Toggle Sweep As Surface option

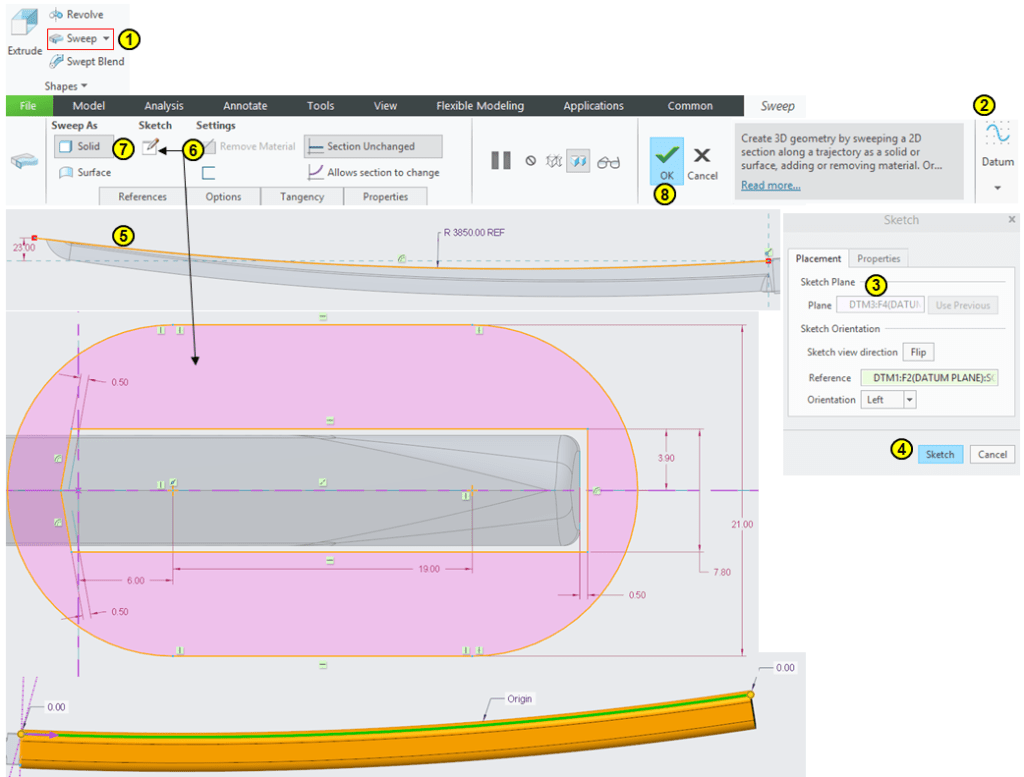tap(85, 172)
